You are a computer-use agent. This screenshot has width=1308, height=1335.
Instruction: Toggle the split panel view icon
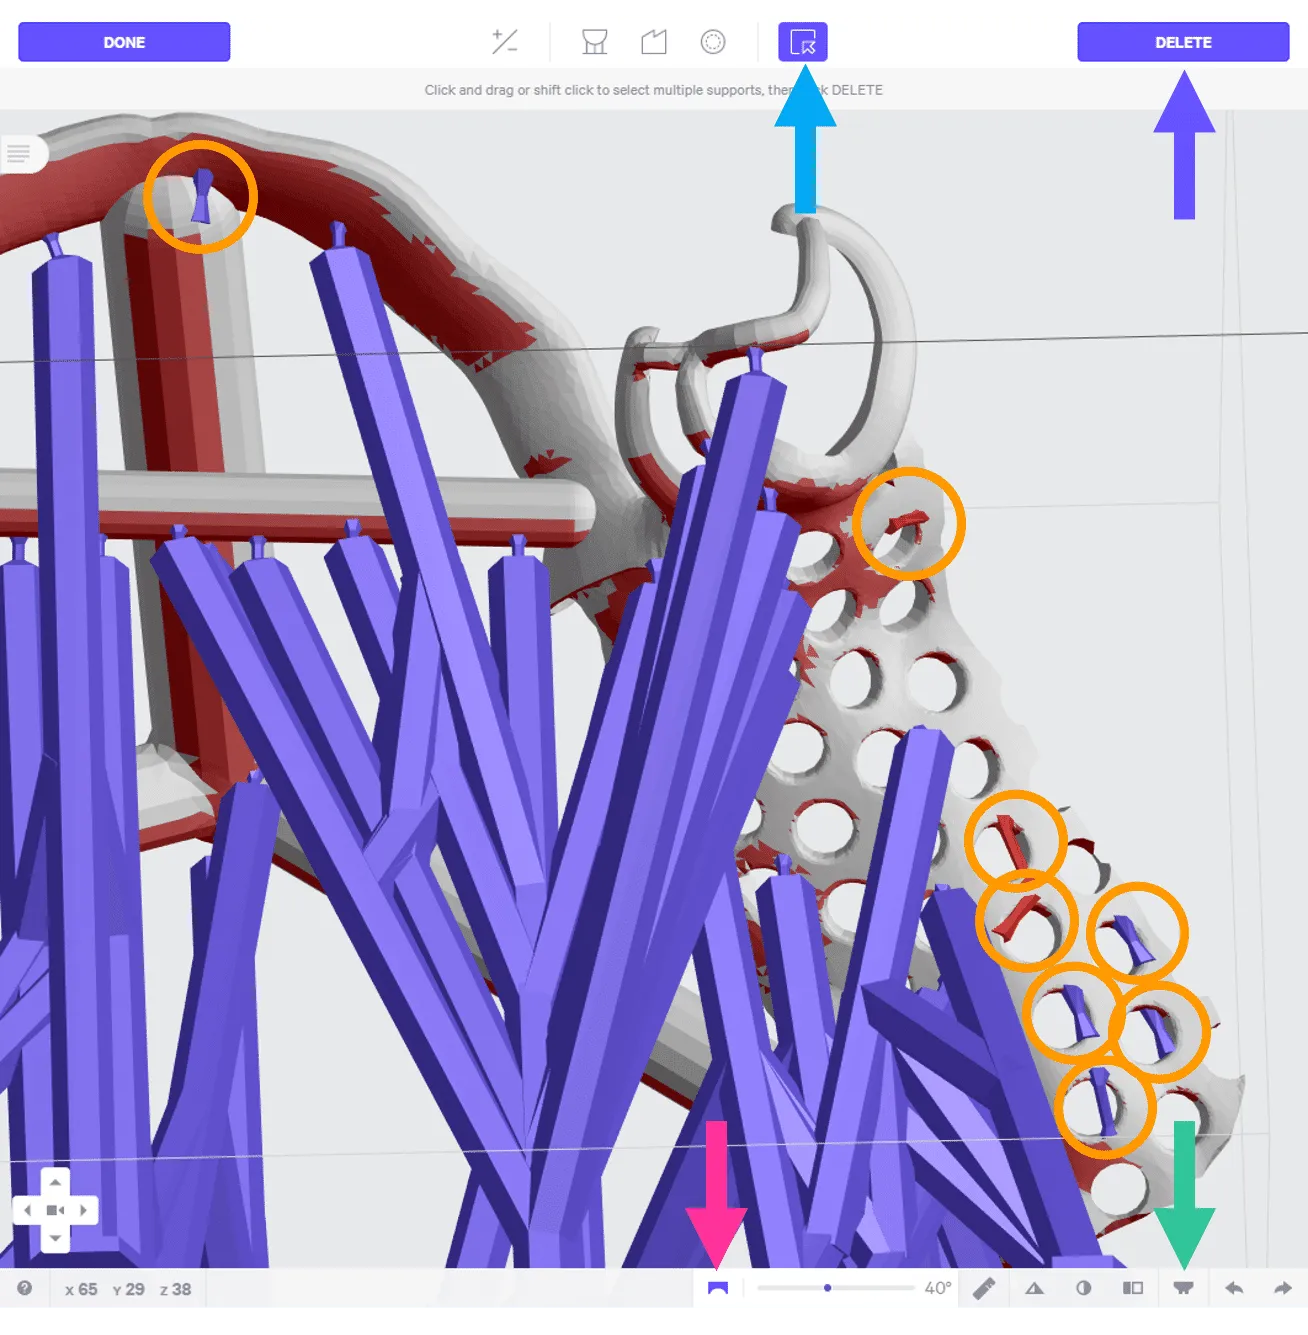tap(1133, 1288)
